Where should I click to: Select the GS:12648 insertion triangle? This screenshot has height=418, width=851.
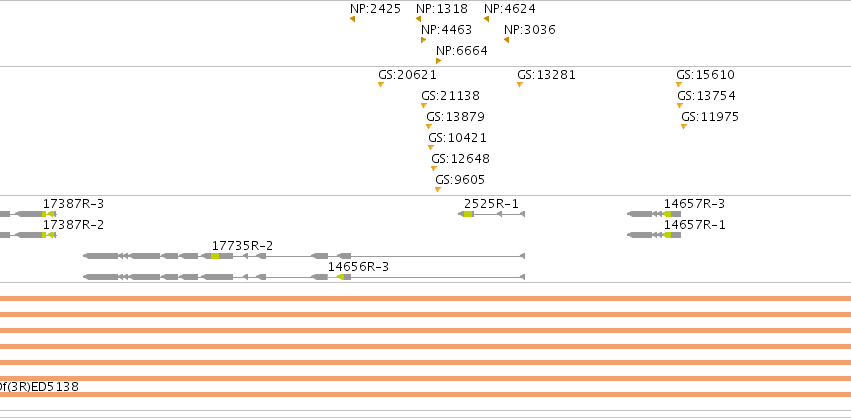click(434, 168)
